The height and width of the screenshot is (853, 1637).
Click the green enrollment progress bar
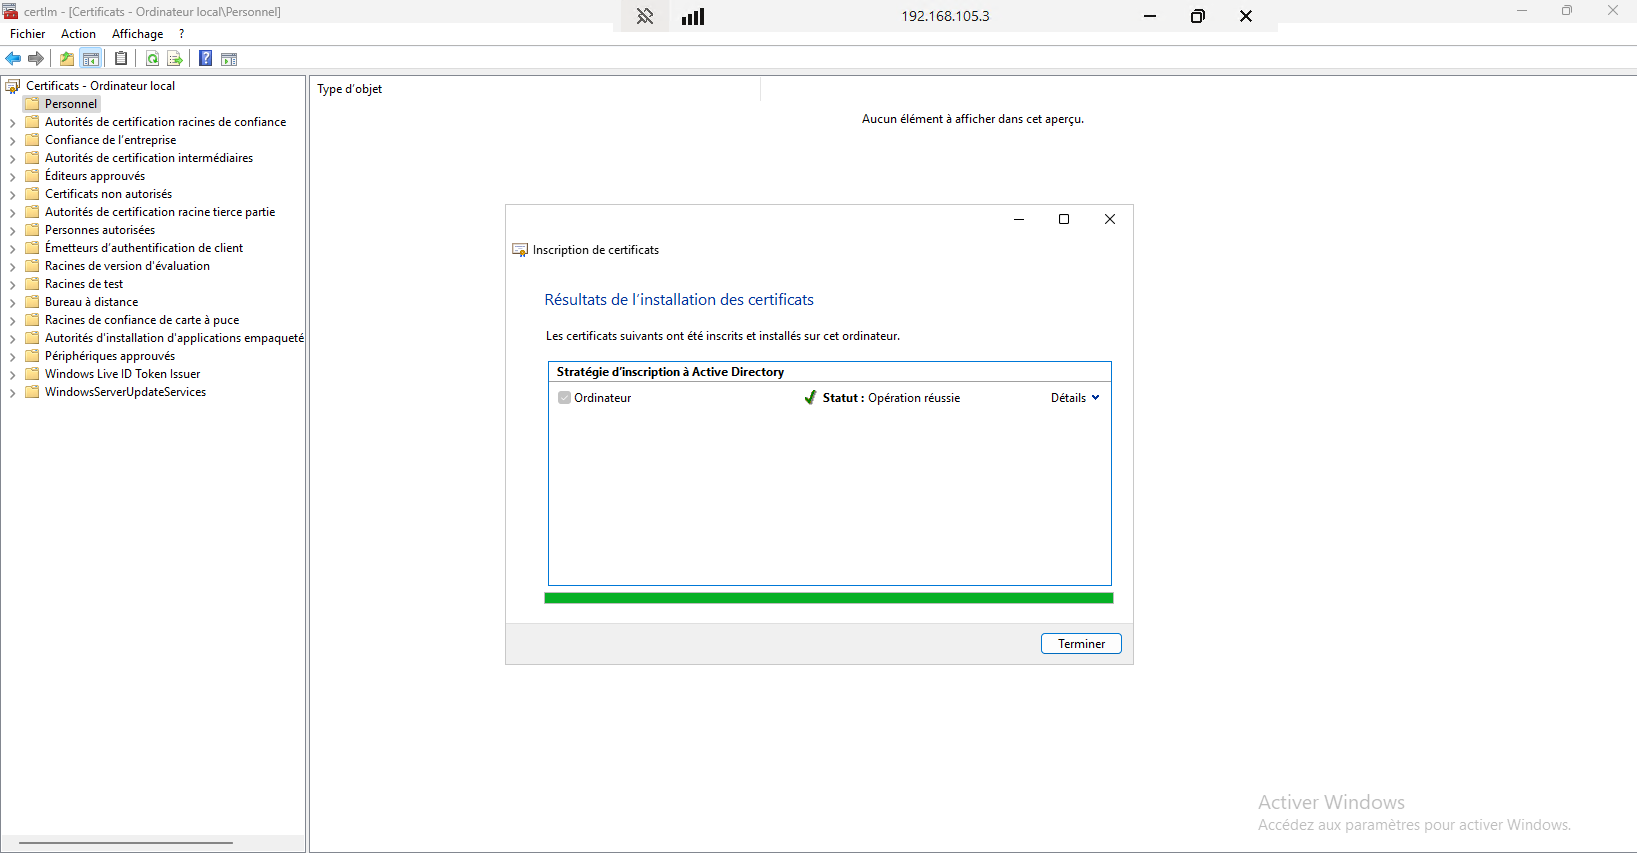point(828,598)
